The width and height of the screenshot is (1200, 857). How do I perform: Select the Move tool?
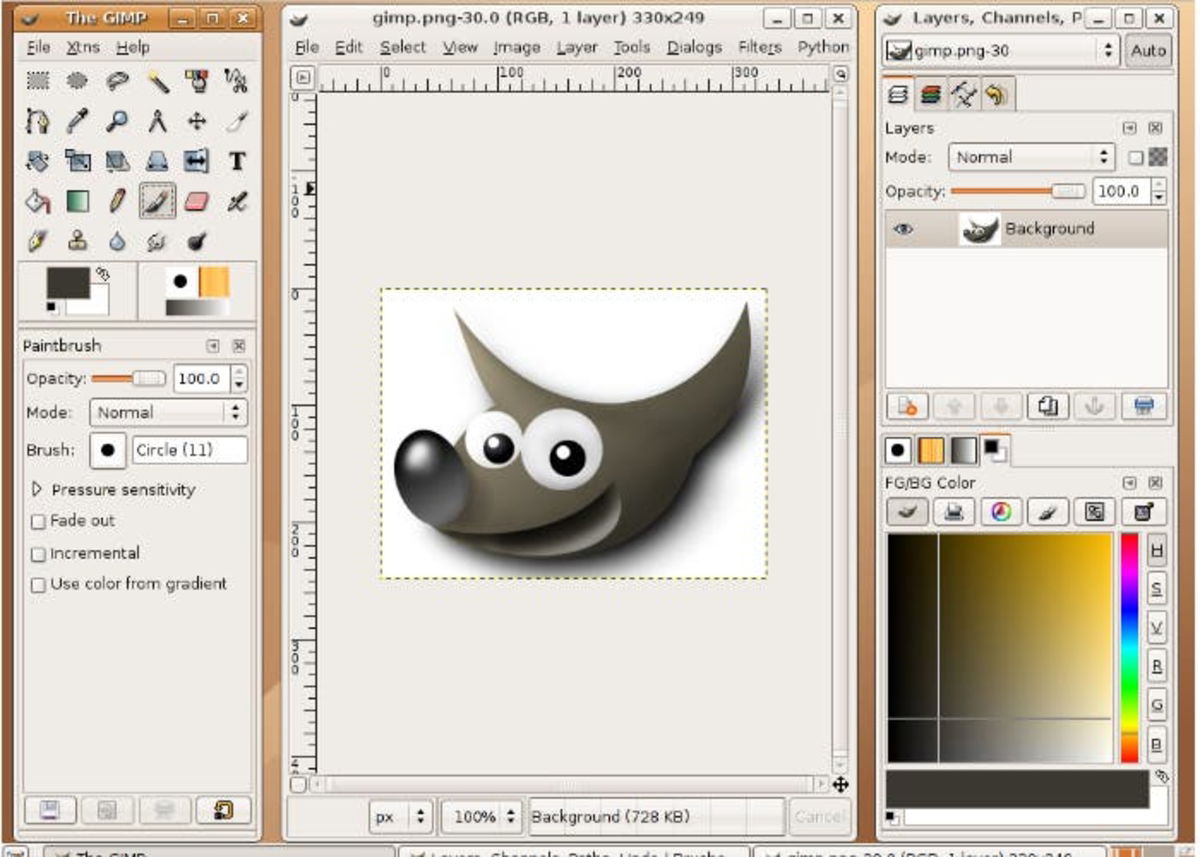[197, 122]
